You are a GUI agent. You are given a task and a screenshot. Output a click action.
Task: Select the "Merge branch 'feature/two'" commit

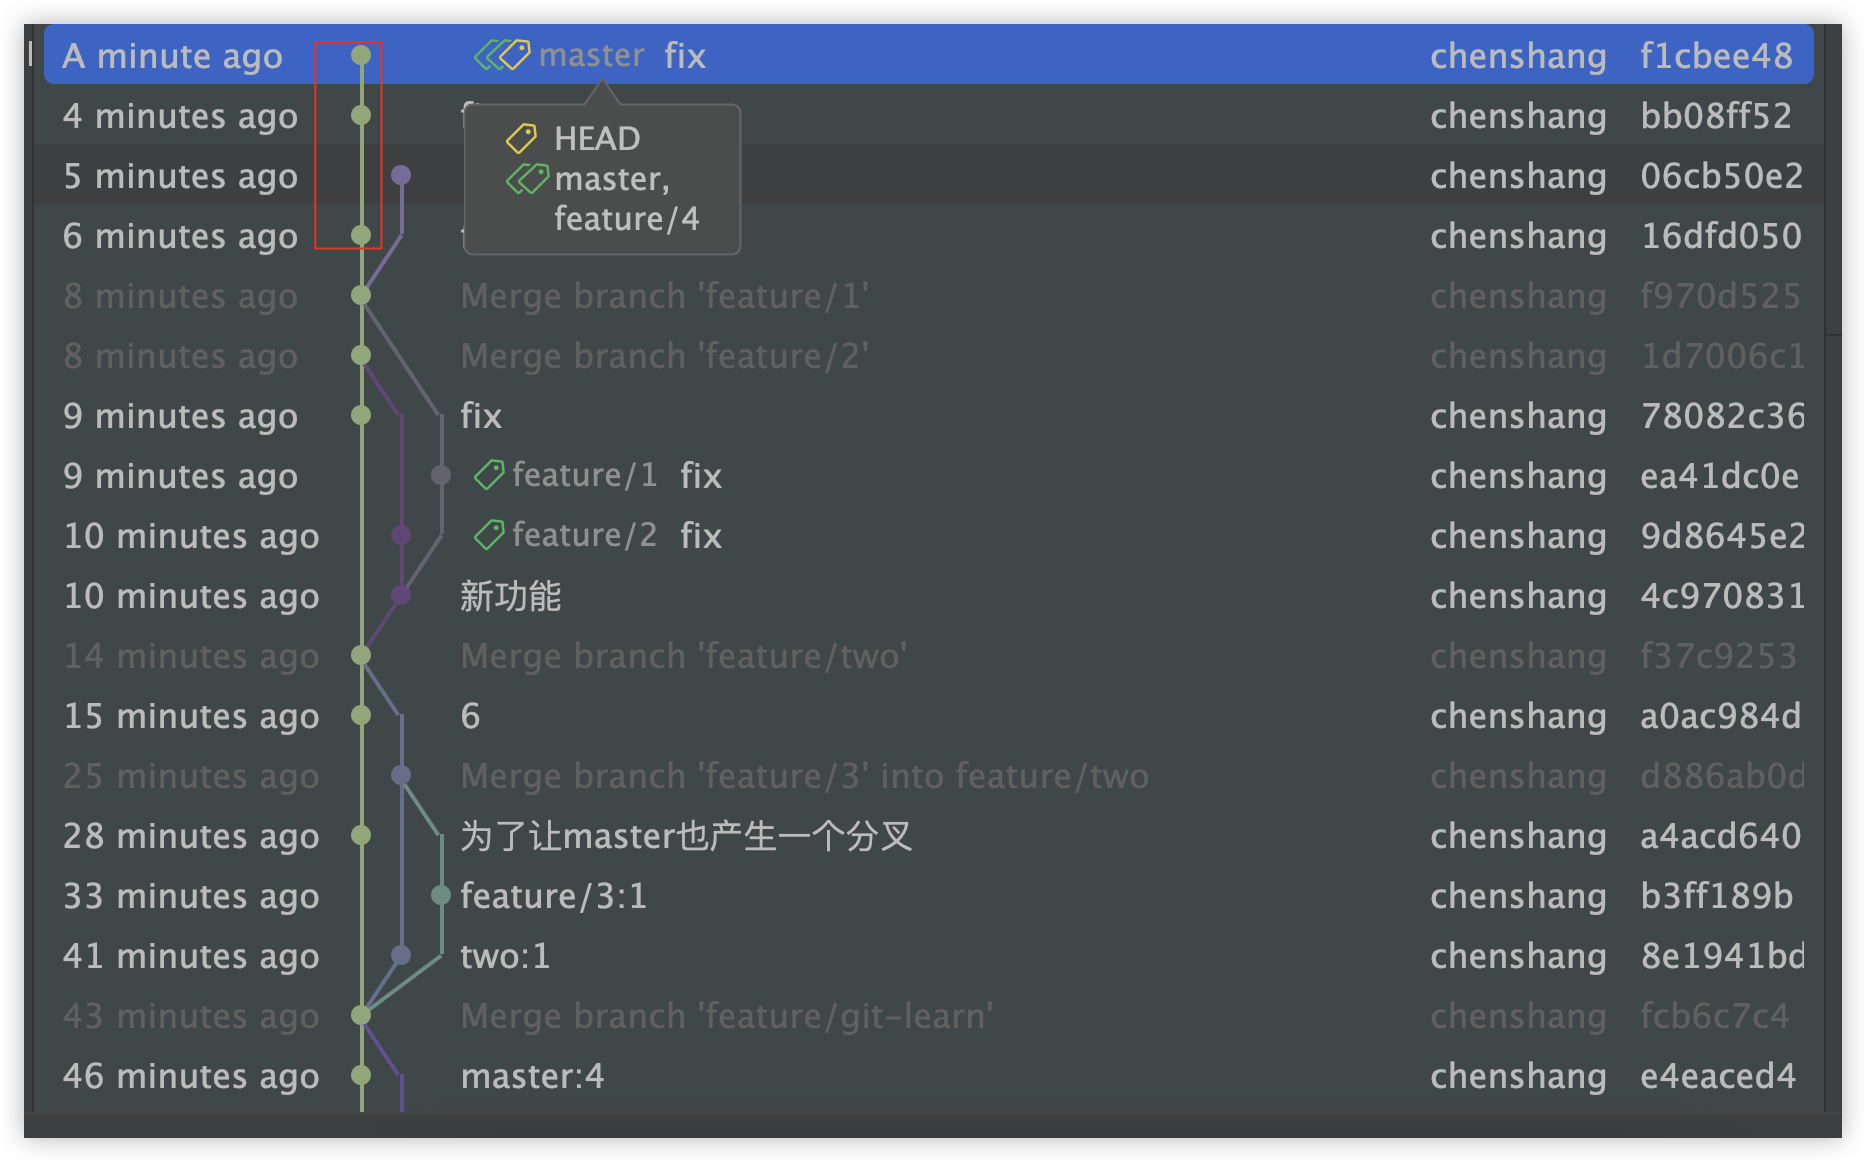click(x=683, y=656)
